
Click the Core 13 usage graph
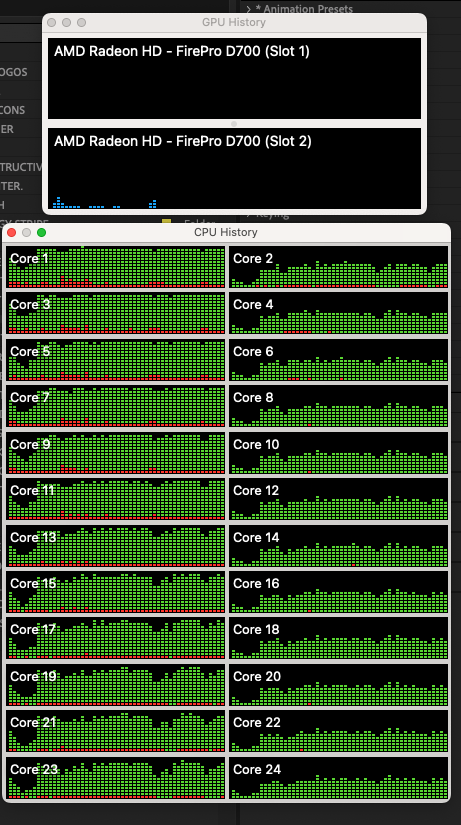115,546
